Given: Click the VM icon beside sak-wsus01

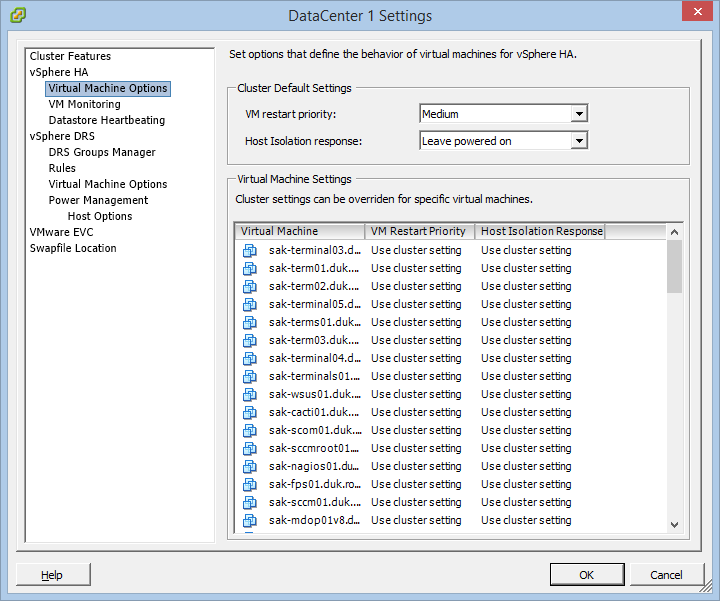Looking at the screenshot, I should (249, 394).
